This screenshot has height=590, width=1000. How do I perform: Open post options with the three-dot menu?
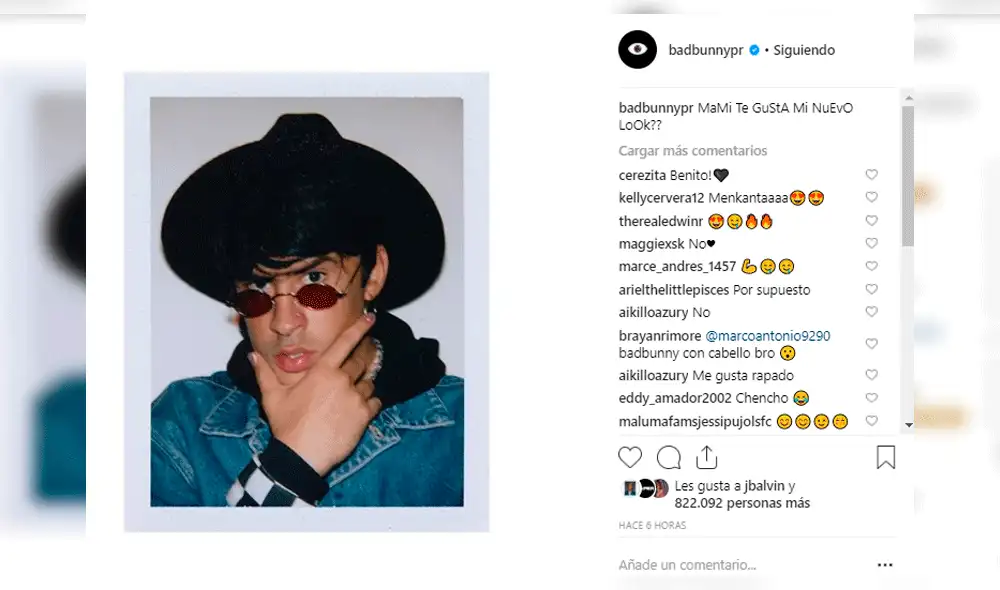coord(885,564)
